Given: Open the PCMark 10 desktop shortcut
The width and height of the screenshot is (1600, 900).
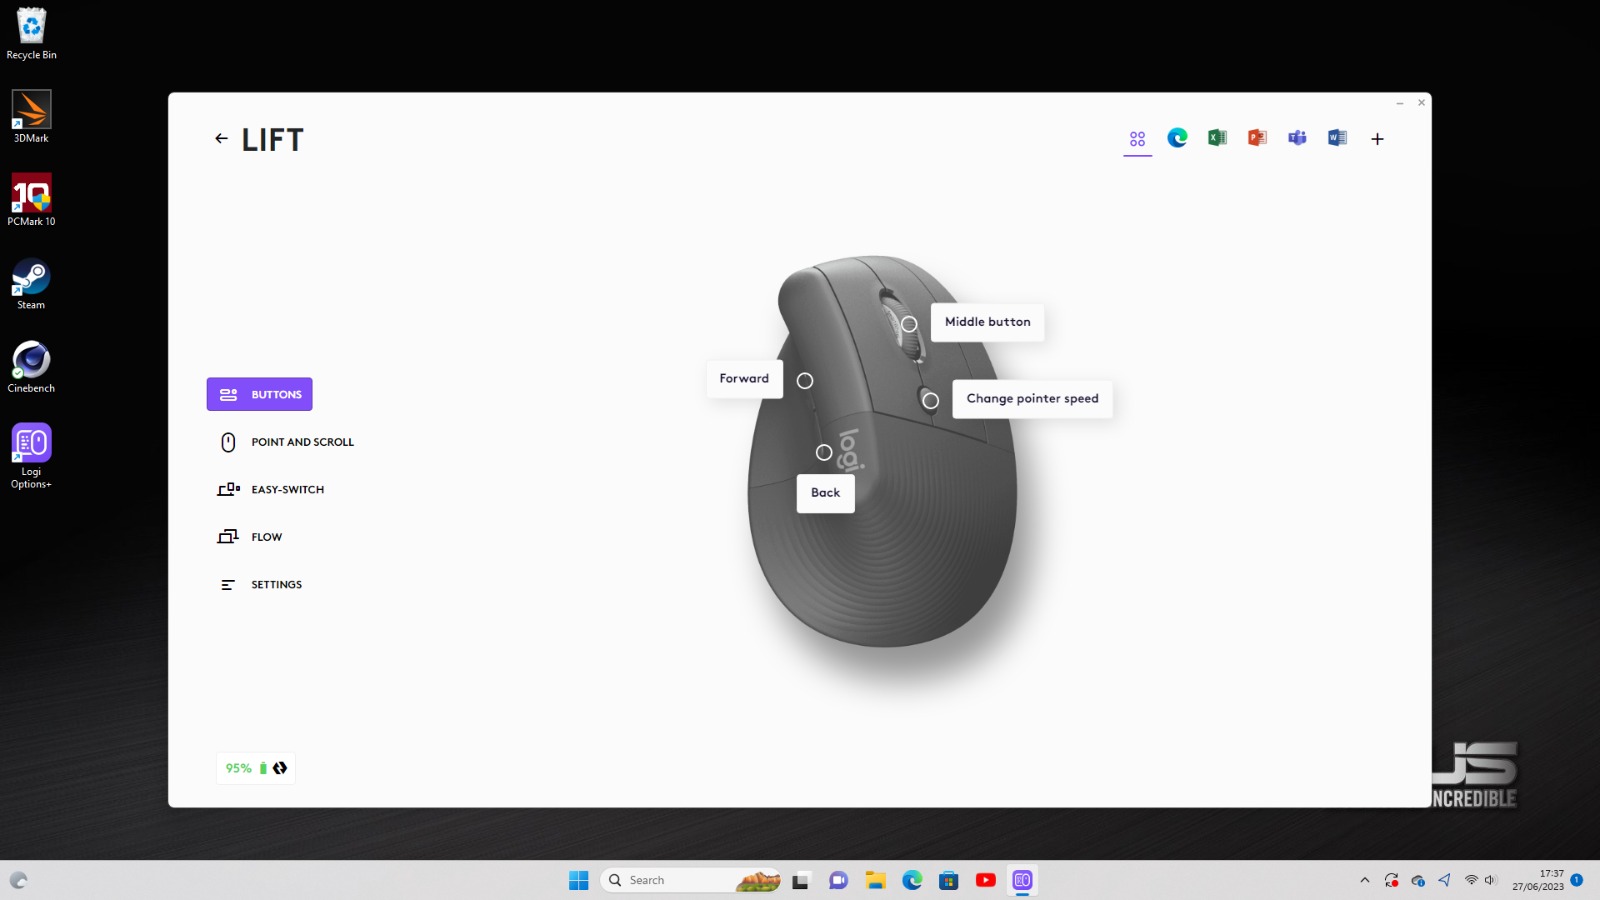Looking at the screenshot, I should (31, 200).
